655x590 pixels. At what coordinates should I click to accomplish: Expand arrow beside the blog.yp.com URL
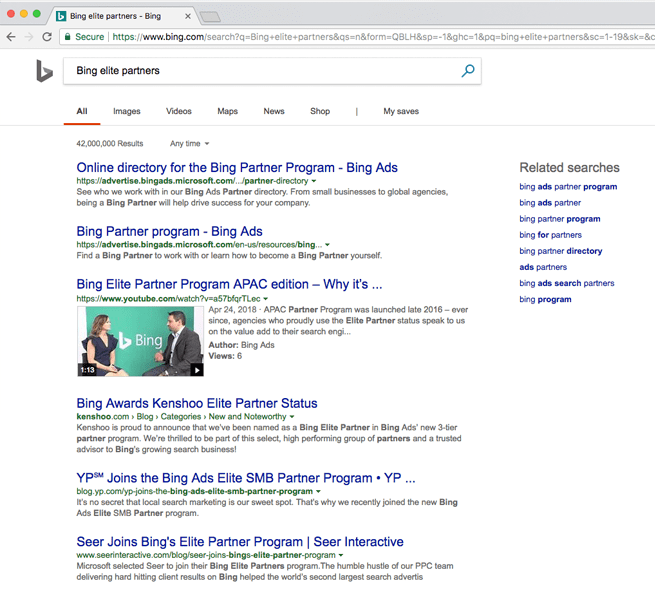(318, 491)
